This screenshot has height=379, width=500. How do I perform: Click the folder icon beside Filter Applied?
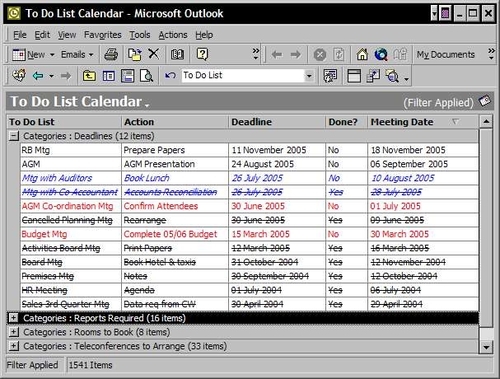tap(485, 101)
